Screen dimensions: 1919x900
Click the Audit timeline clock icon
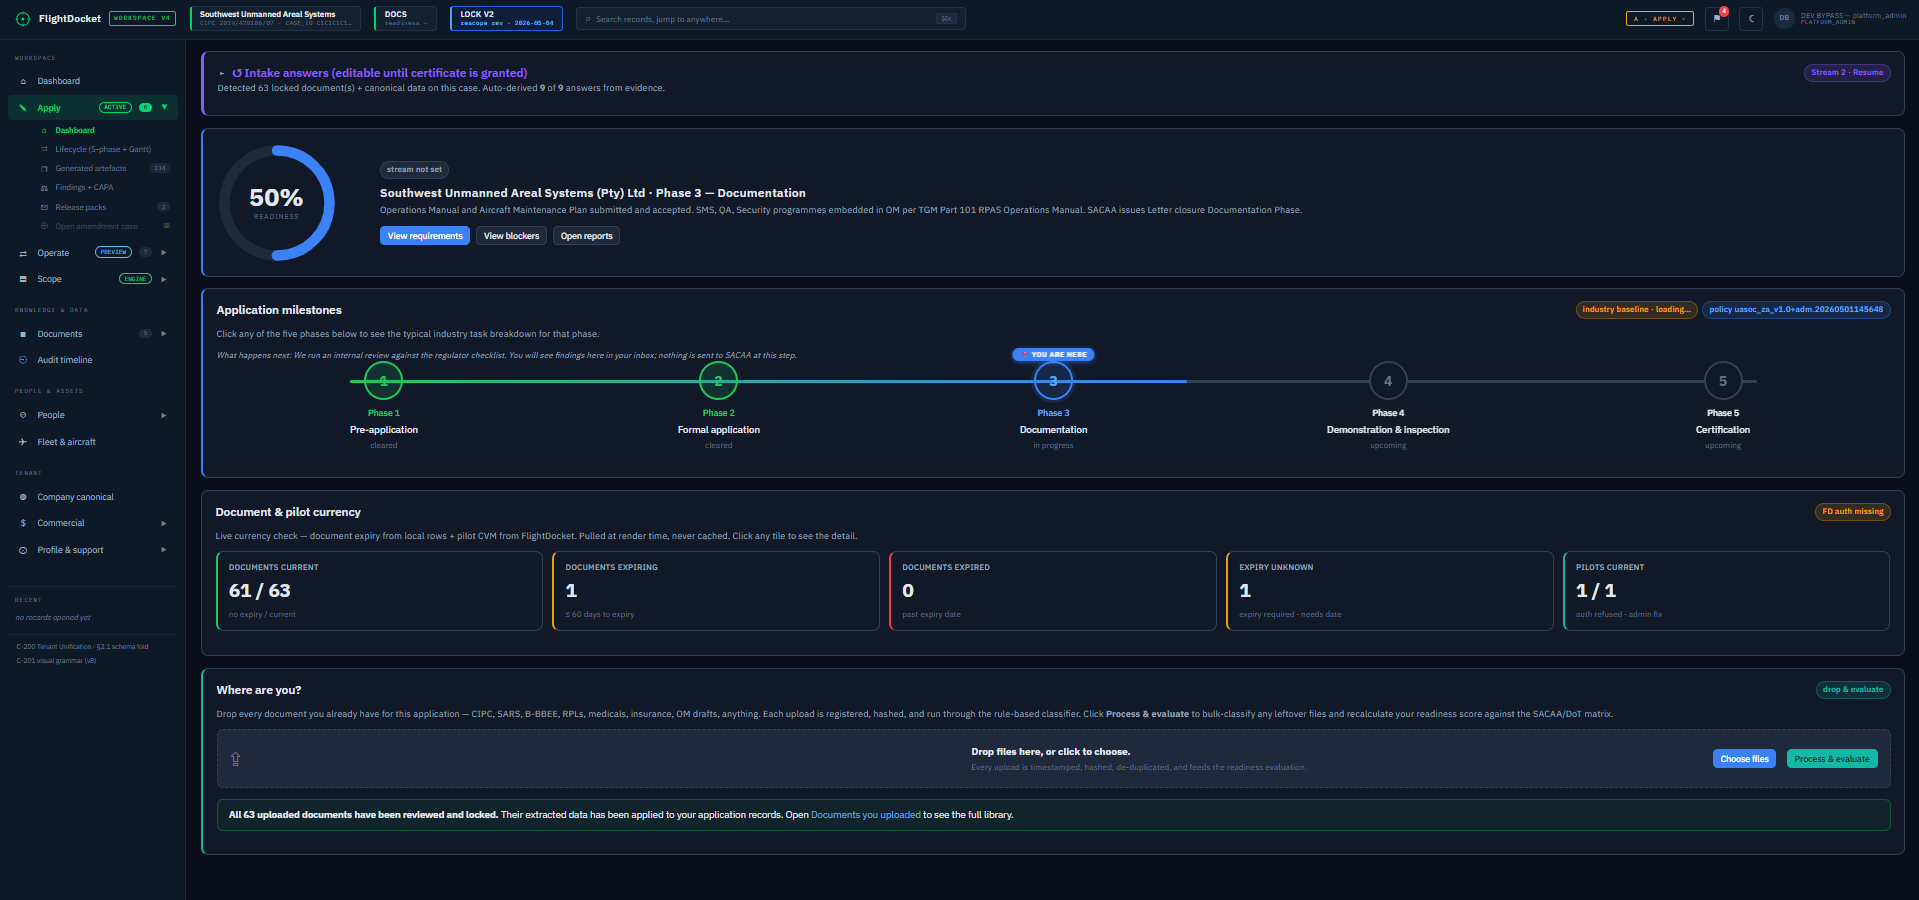[x=23, y=360]
